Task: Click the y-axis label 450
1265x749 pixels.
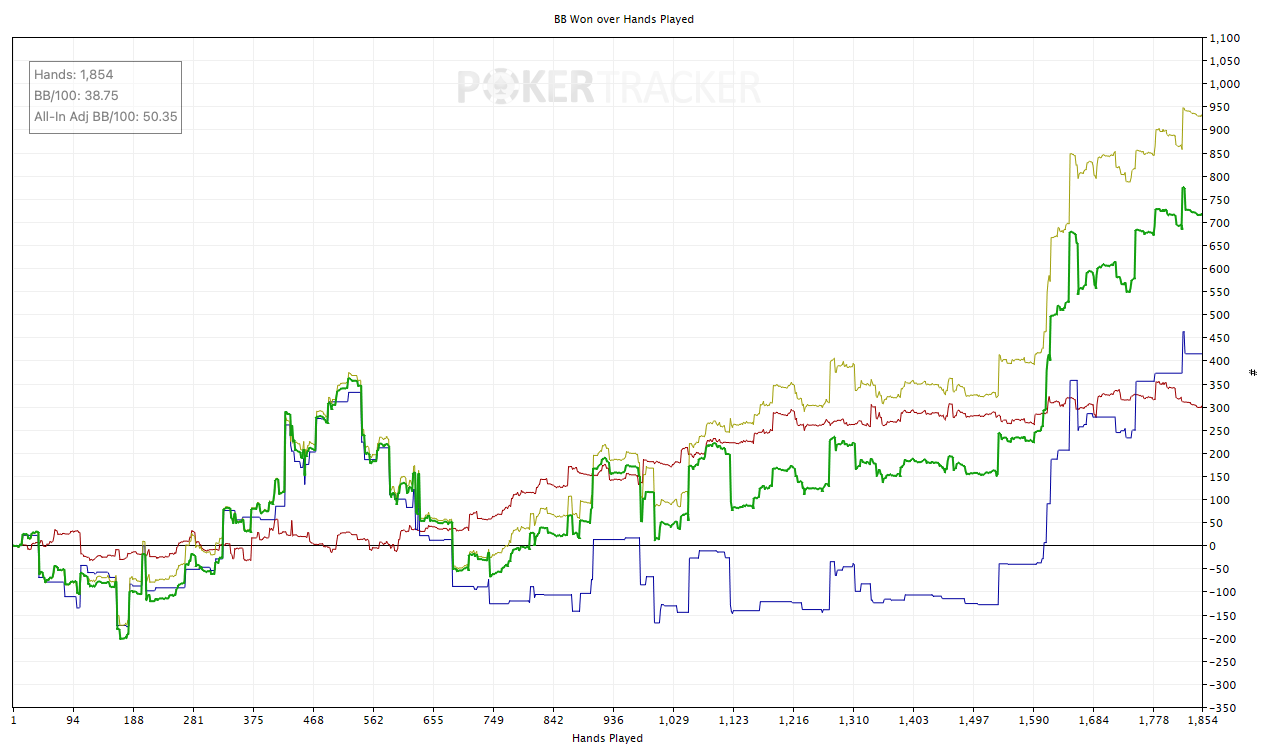Action: point(1219,338)
